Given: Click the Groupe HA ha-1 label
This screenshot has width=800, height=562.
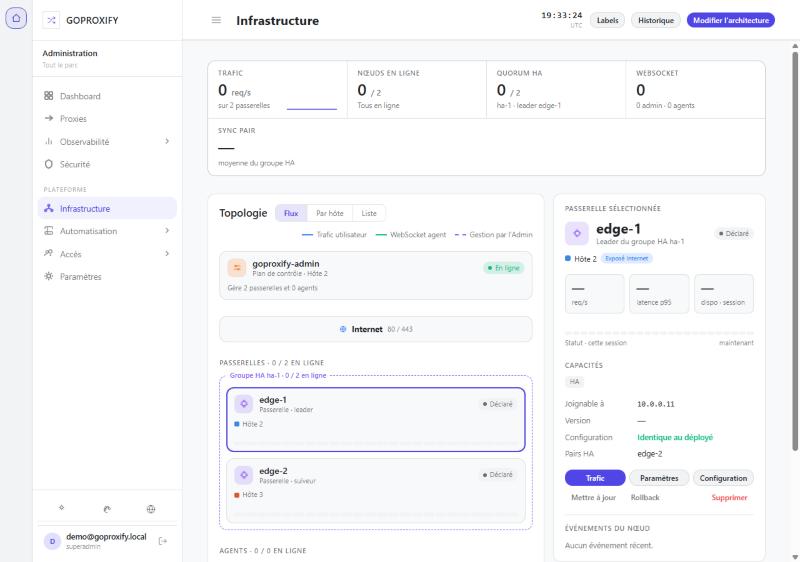Looking at the screenshot, I should [278, 375].
